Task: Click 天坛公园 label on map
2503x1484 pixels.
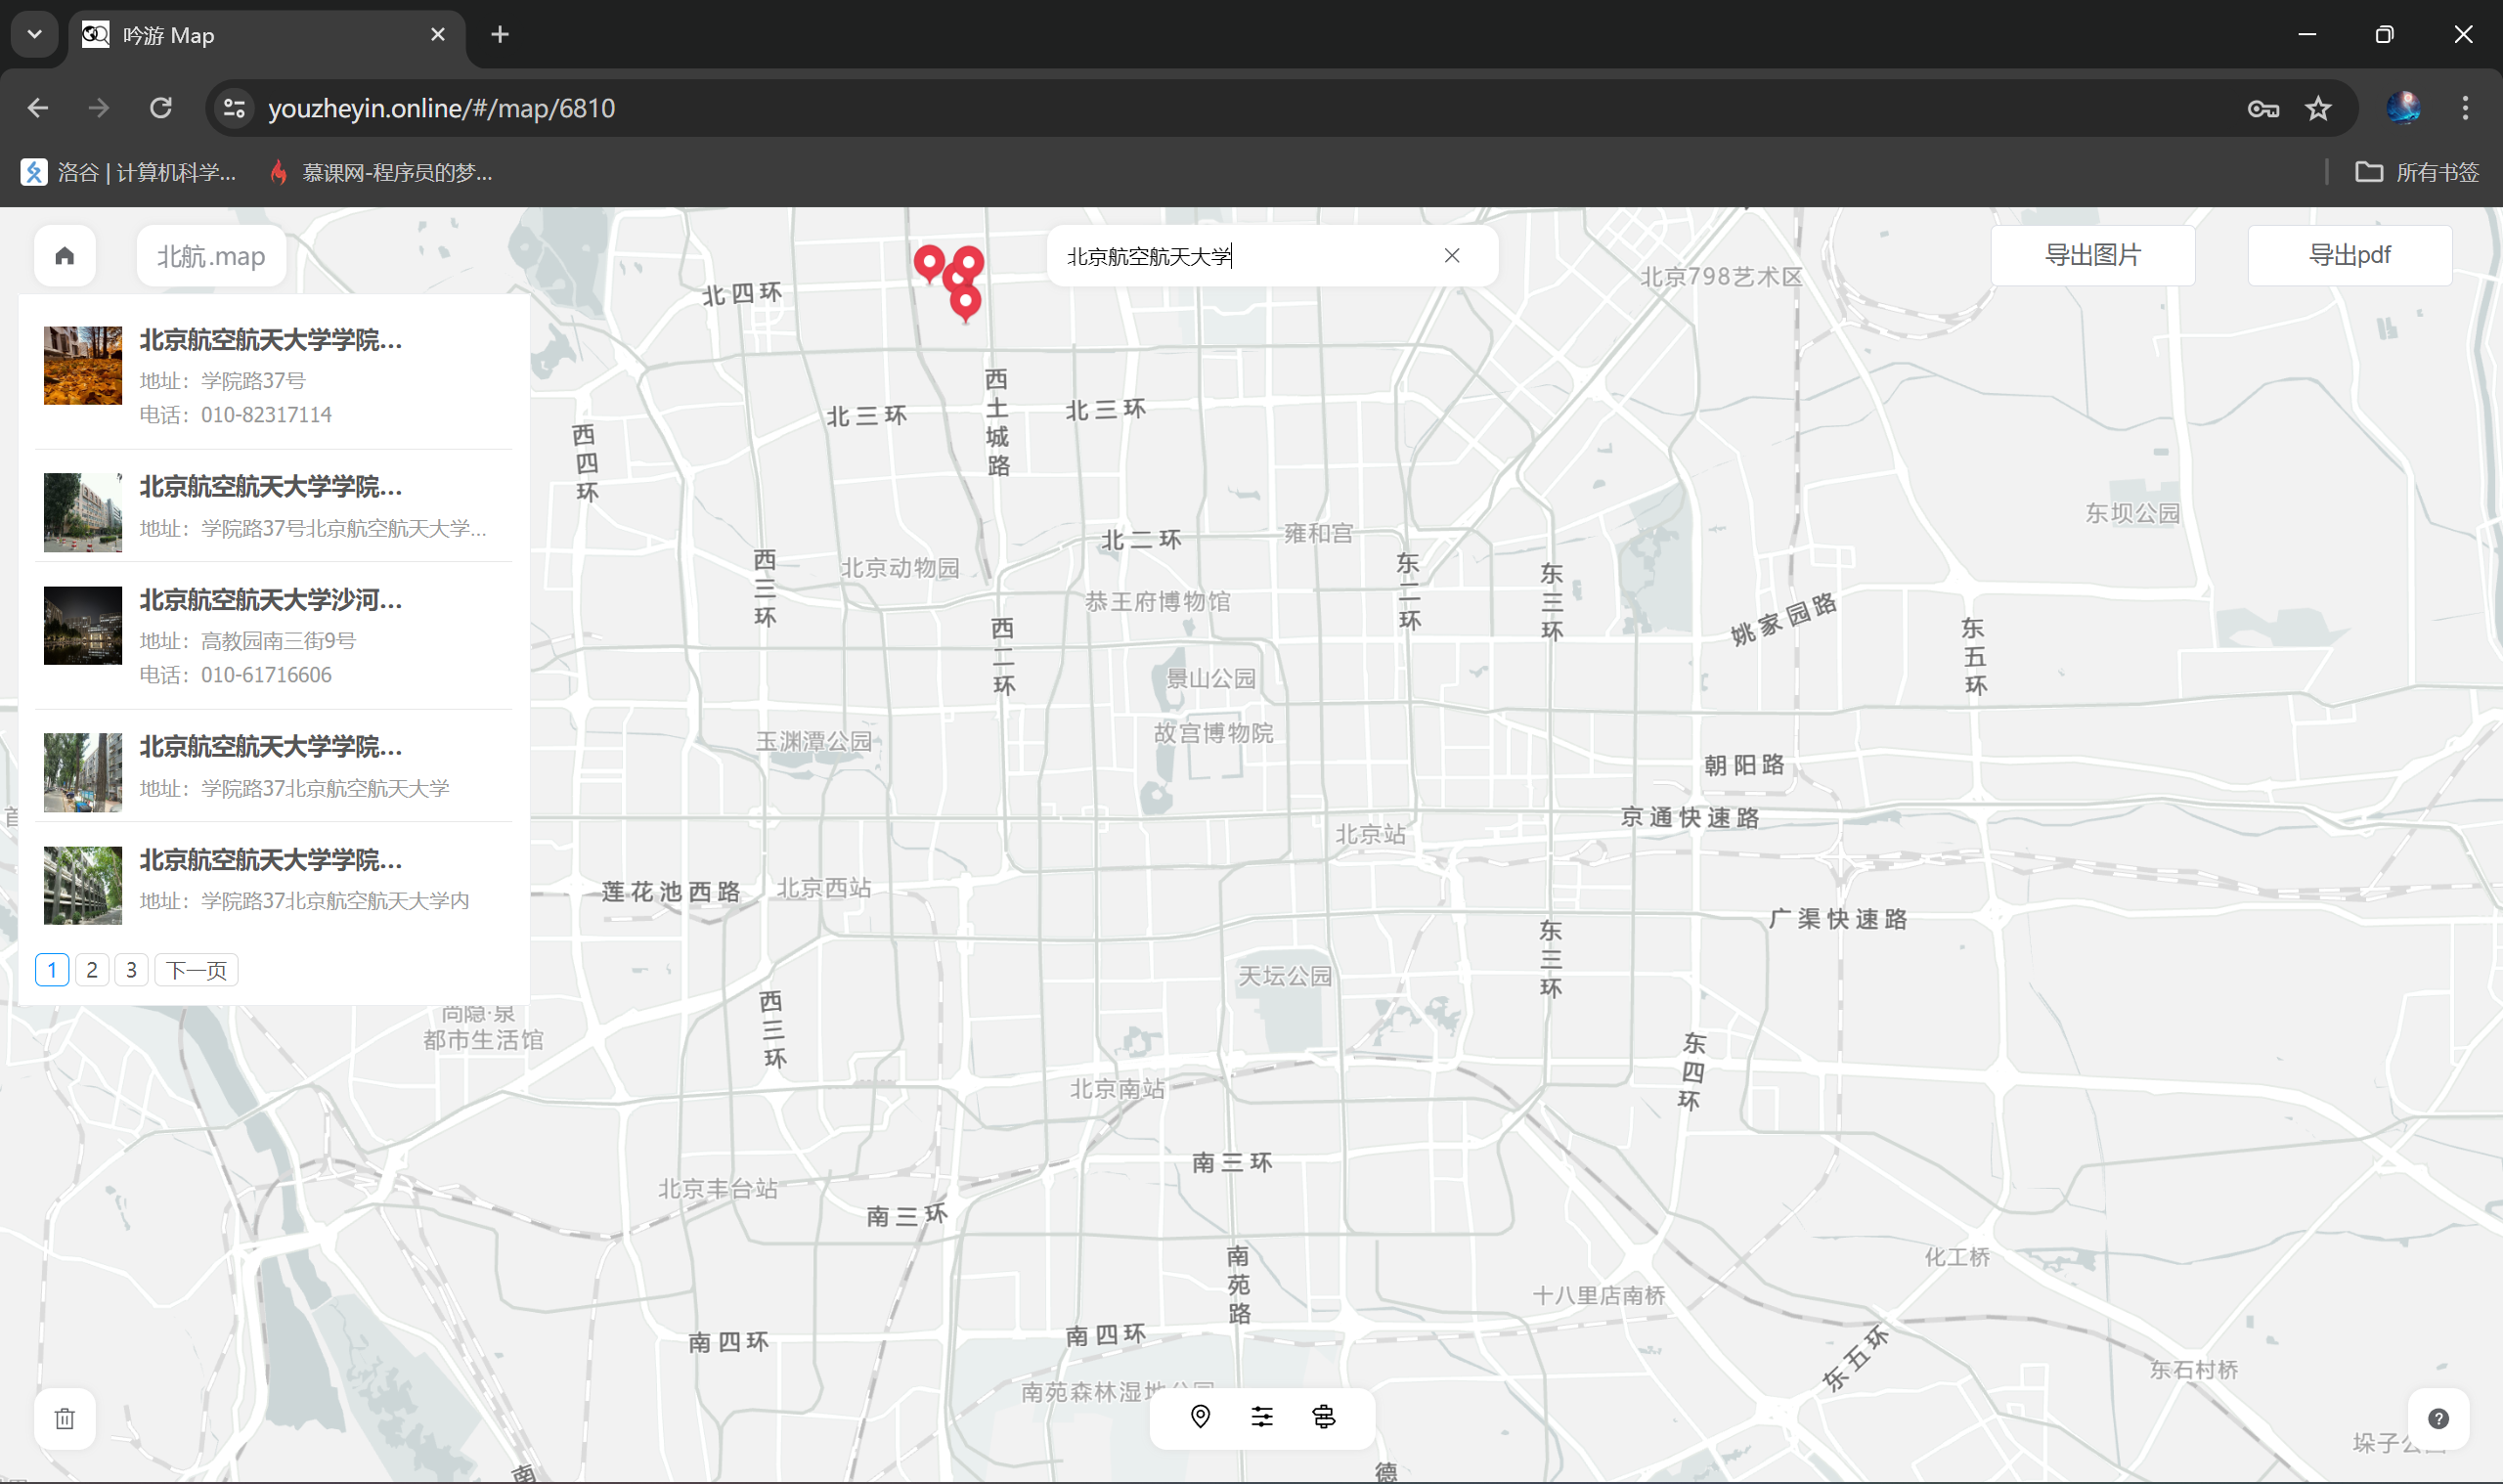Action: pyautogui.click(x=1285, y=976)
